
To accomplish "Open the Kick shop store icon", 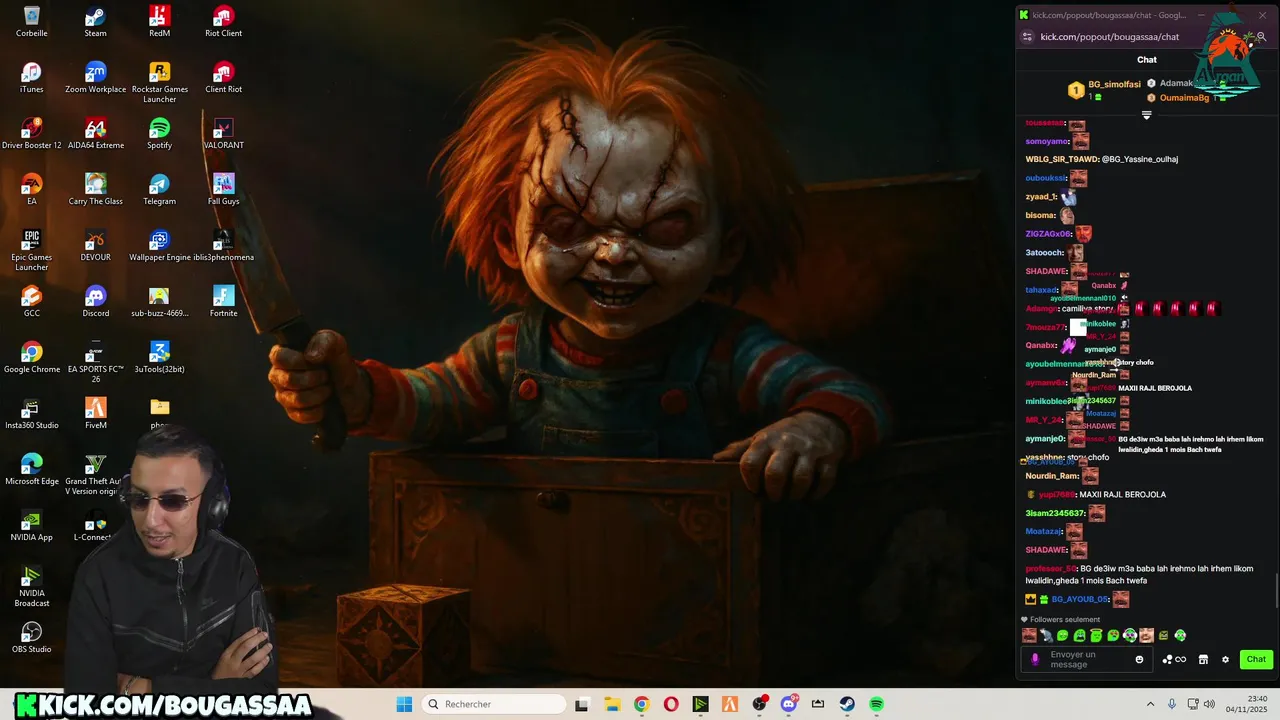I will (1203, 659).
